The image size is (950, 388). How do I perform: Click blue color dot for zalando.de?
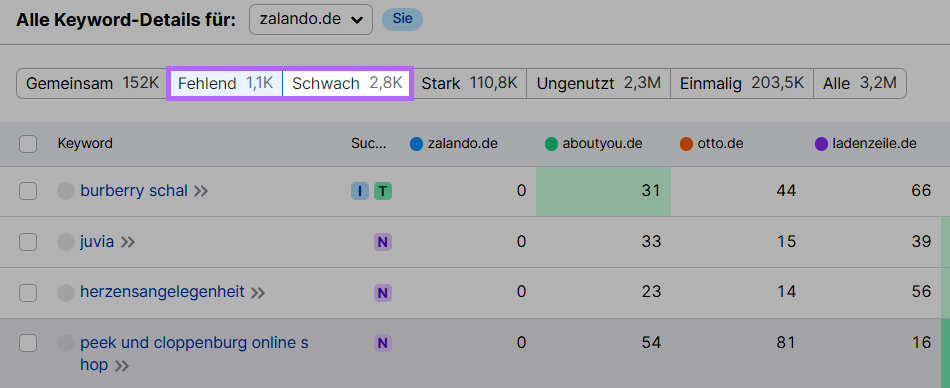pyautogui.click(x=416, y=144)
